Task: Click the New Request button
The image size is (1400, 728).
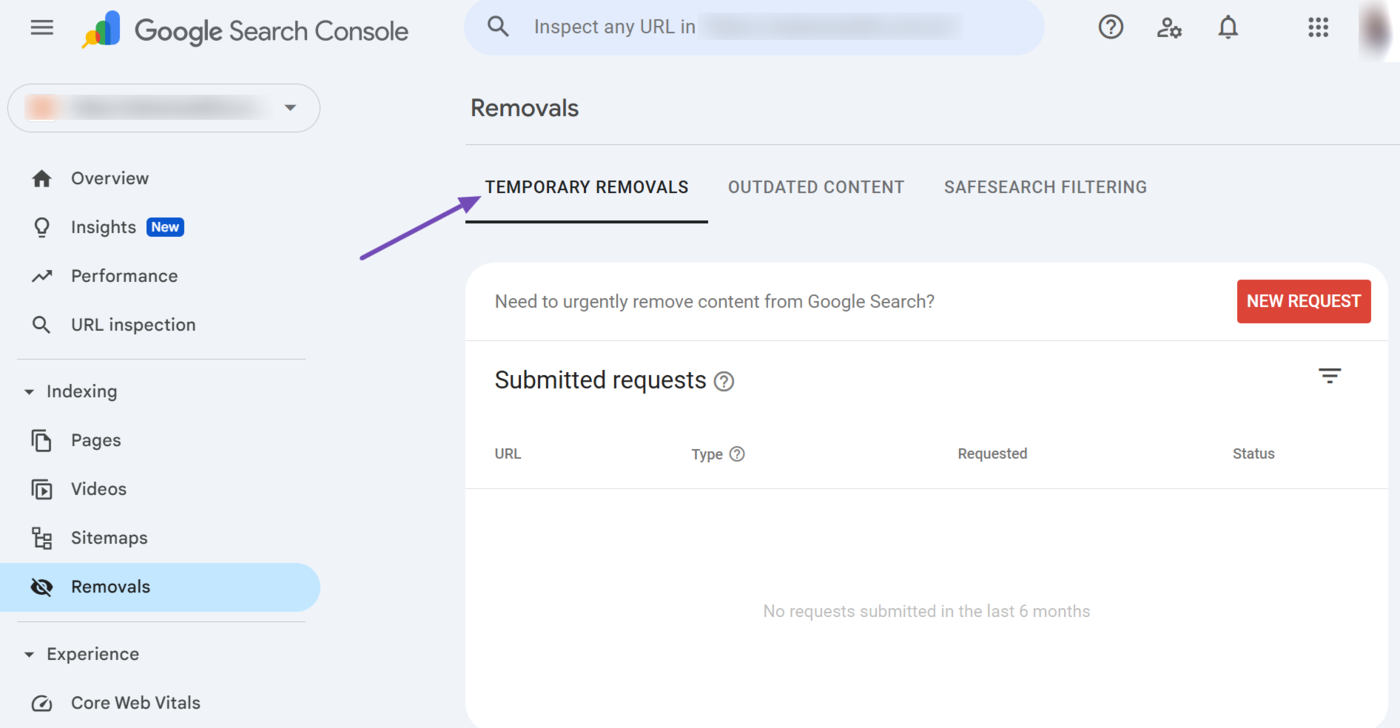Action: 1303,301
